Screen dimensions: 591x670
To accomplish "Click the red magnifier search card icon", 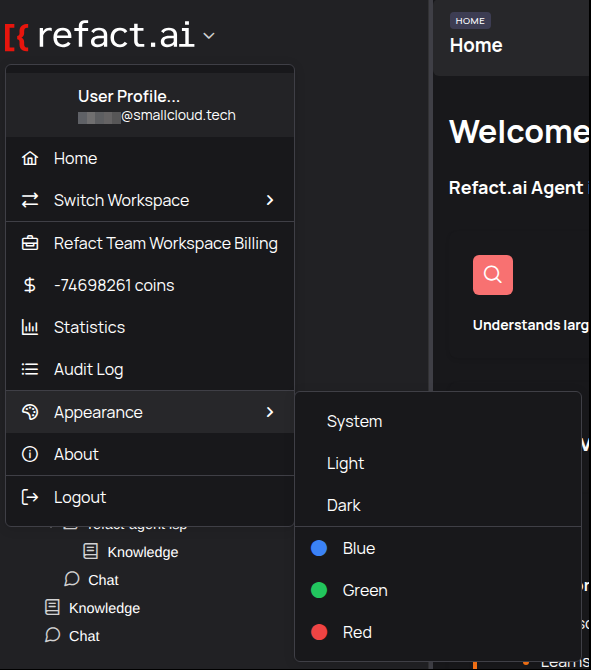I will (493, 275).
